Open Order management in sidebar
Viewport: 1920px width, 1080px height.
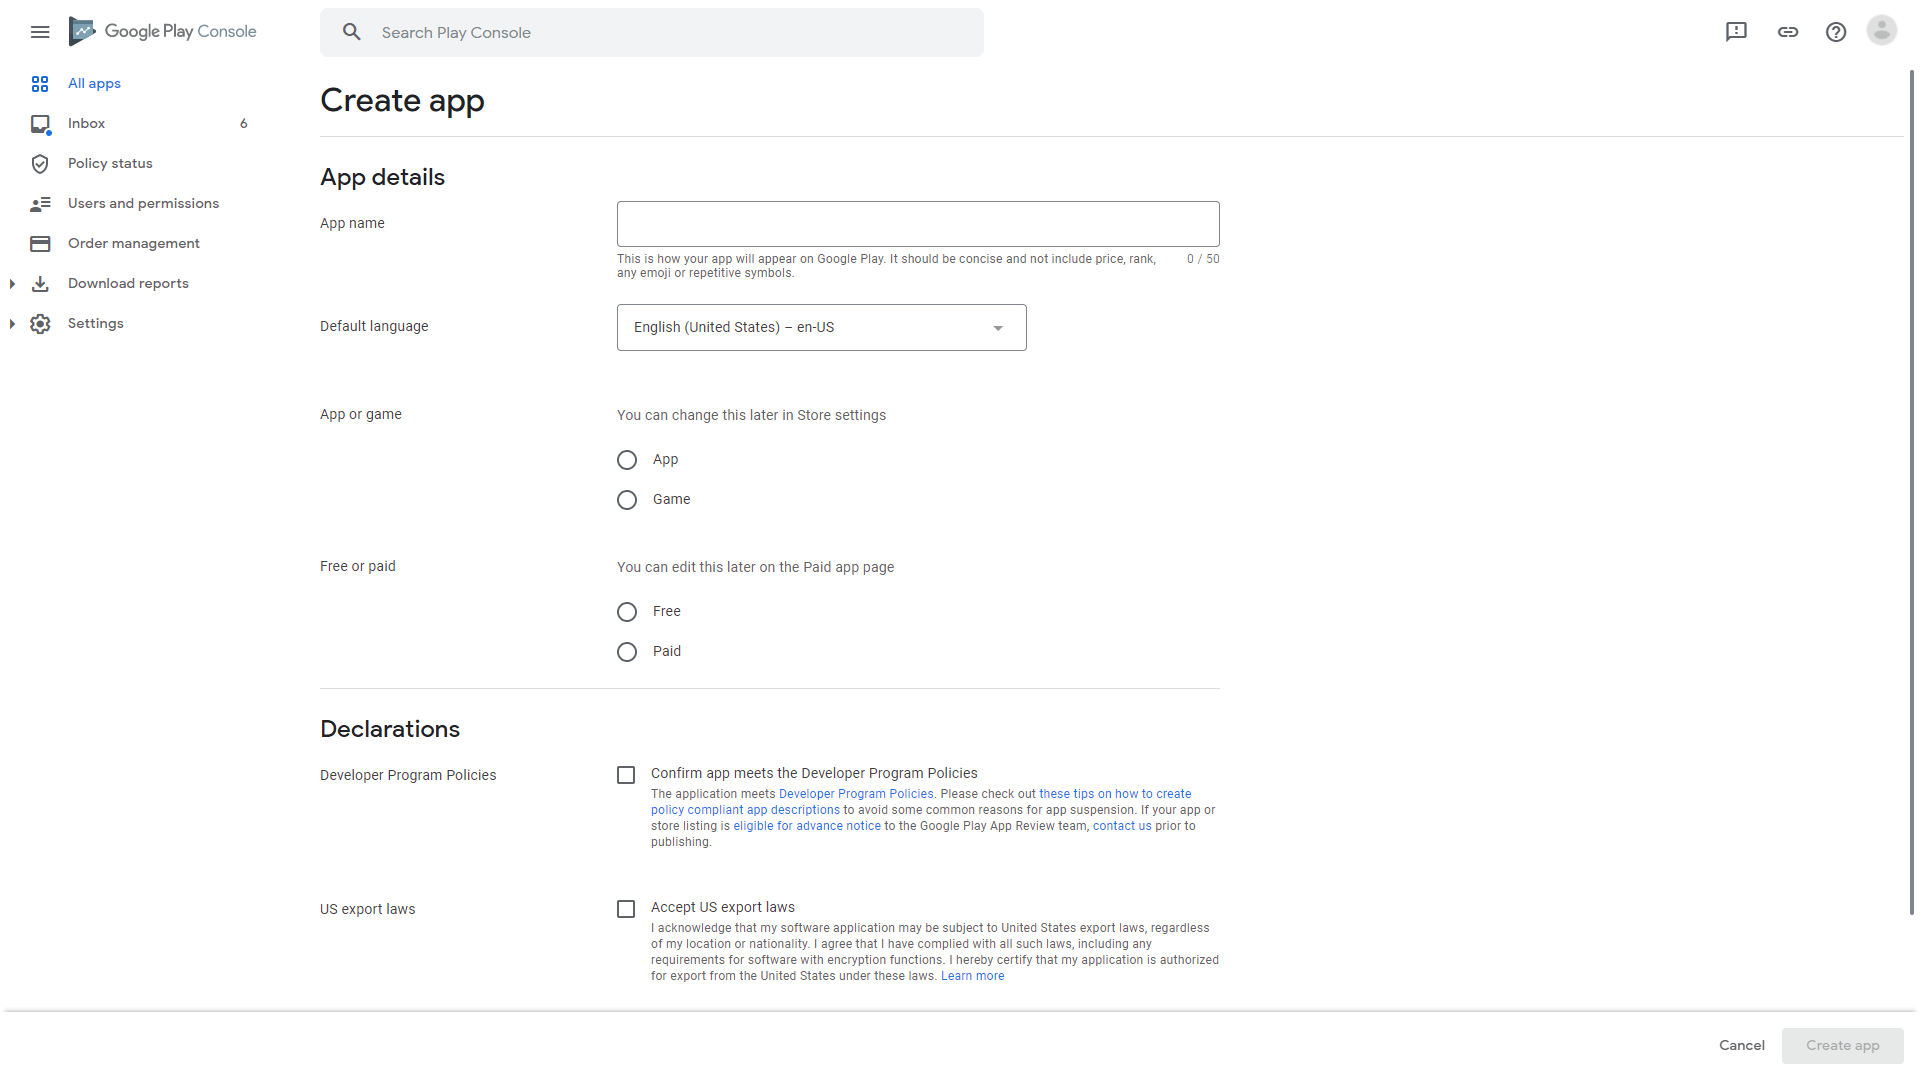[133, 244]
